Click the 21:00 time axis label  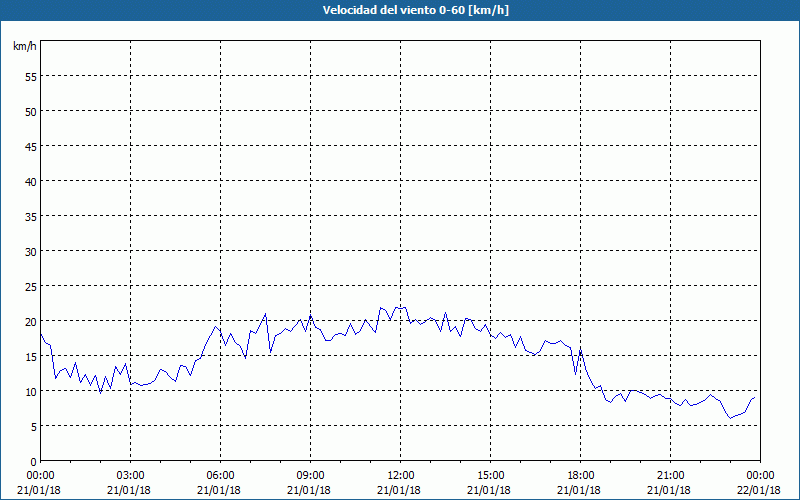click(x=670, y=476)
